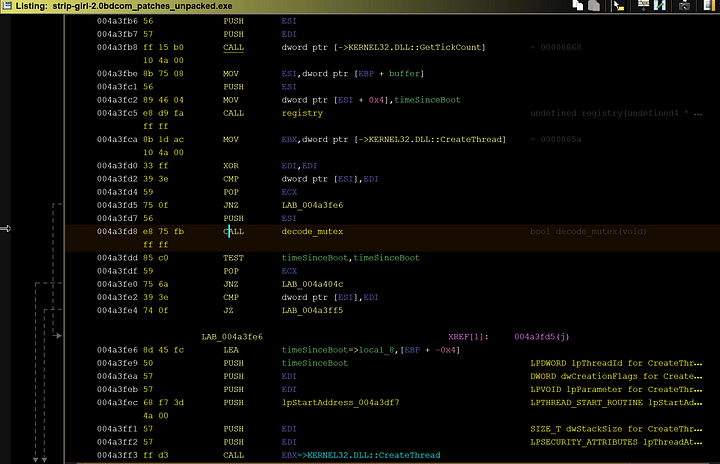
Task: Select the LPVOID lpParameter comment
Action: pyautogui.click(x=616, y=390)
